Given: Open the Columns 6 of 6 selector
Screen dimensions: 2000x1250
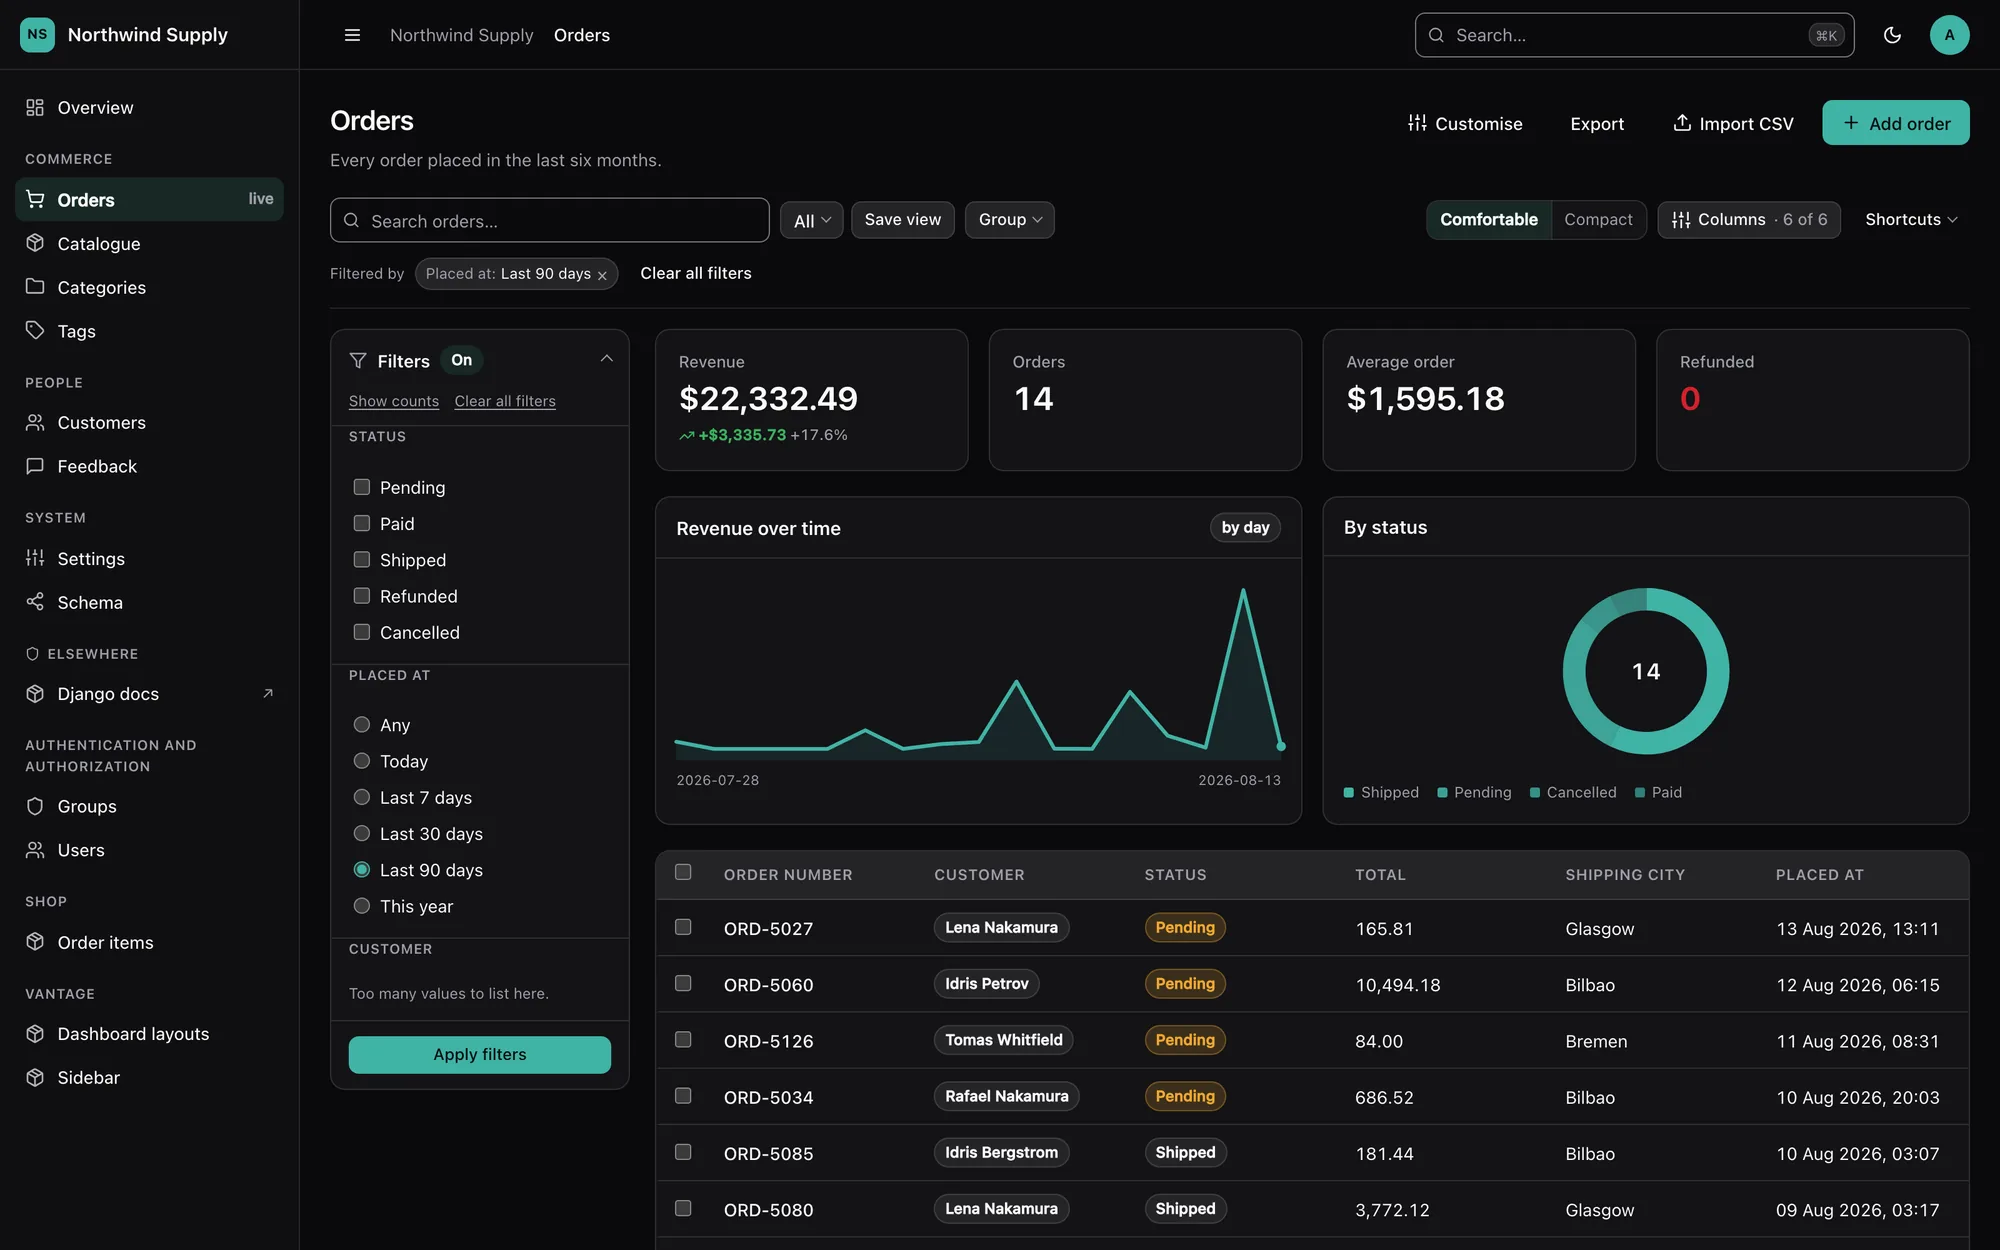Looking at the screenshot, I should [1749, 220].
